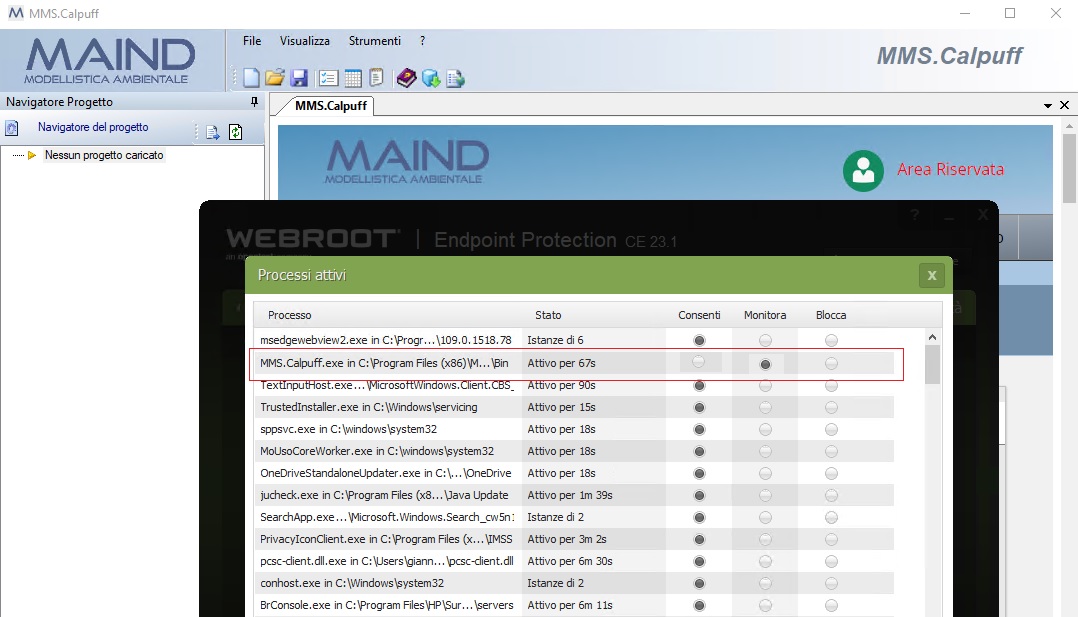Click the process list scrollbar thumb
Viewport: 1078px width, 617px height.
point(932,364)
